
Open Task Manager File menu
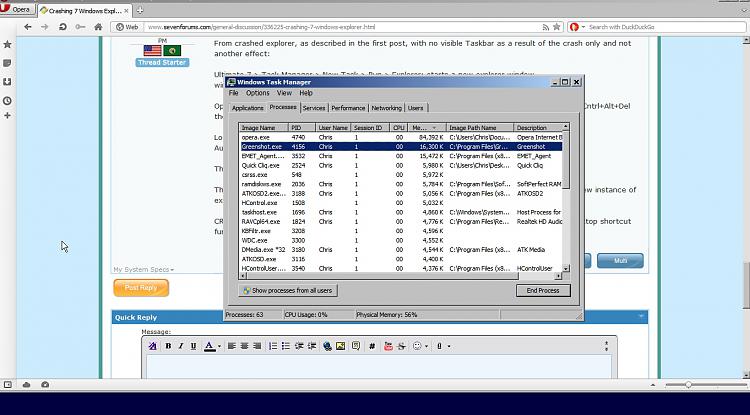(x=233, y=93)
